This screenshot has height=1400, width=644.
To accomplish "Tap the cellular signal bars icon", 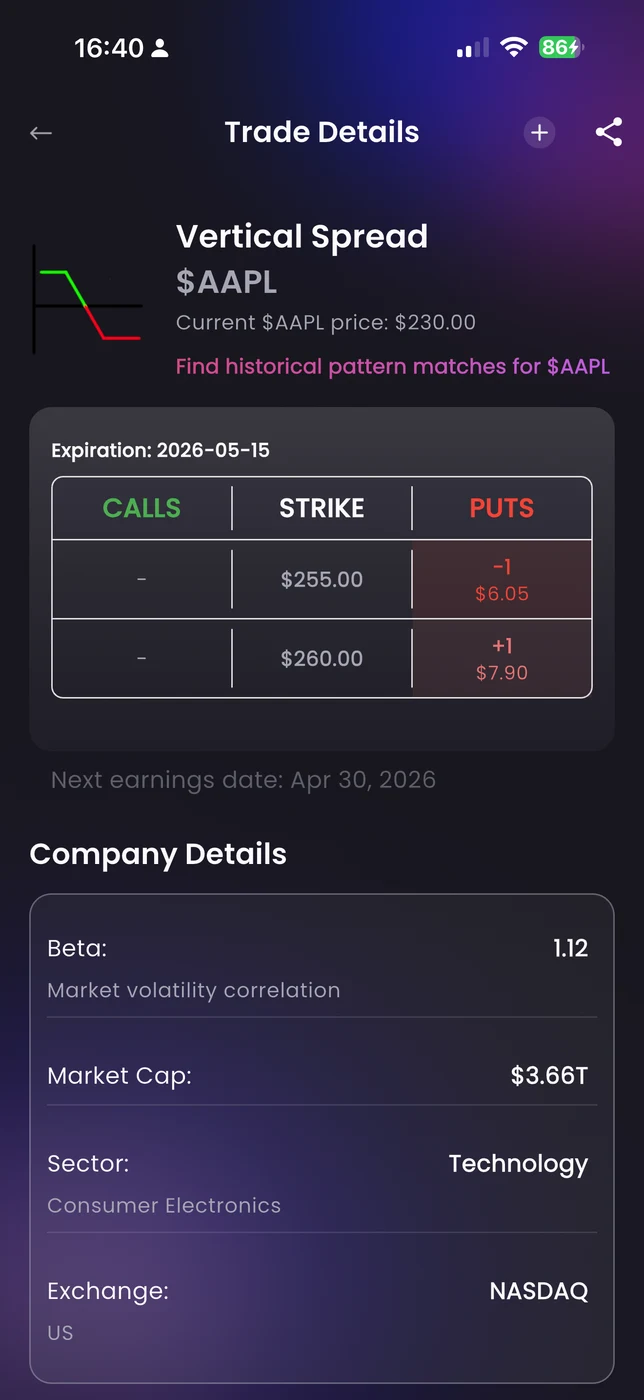I will click(x=472, y=47).
